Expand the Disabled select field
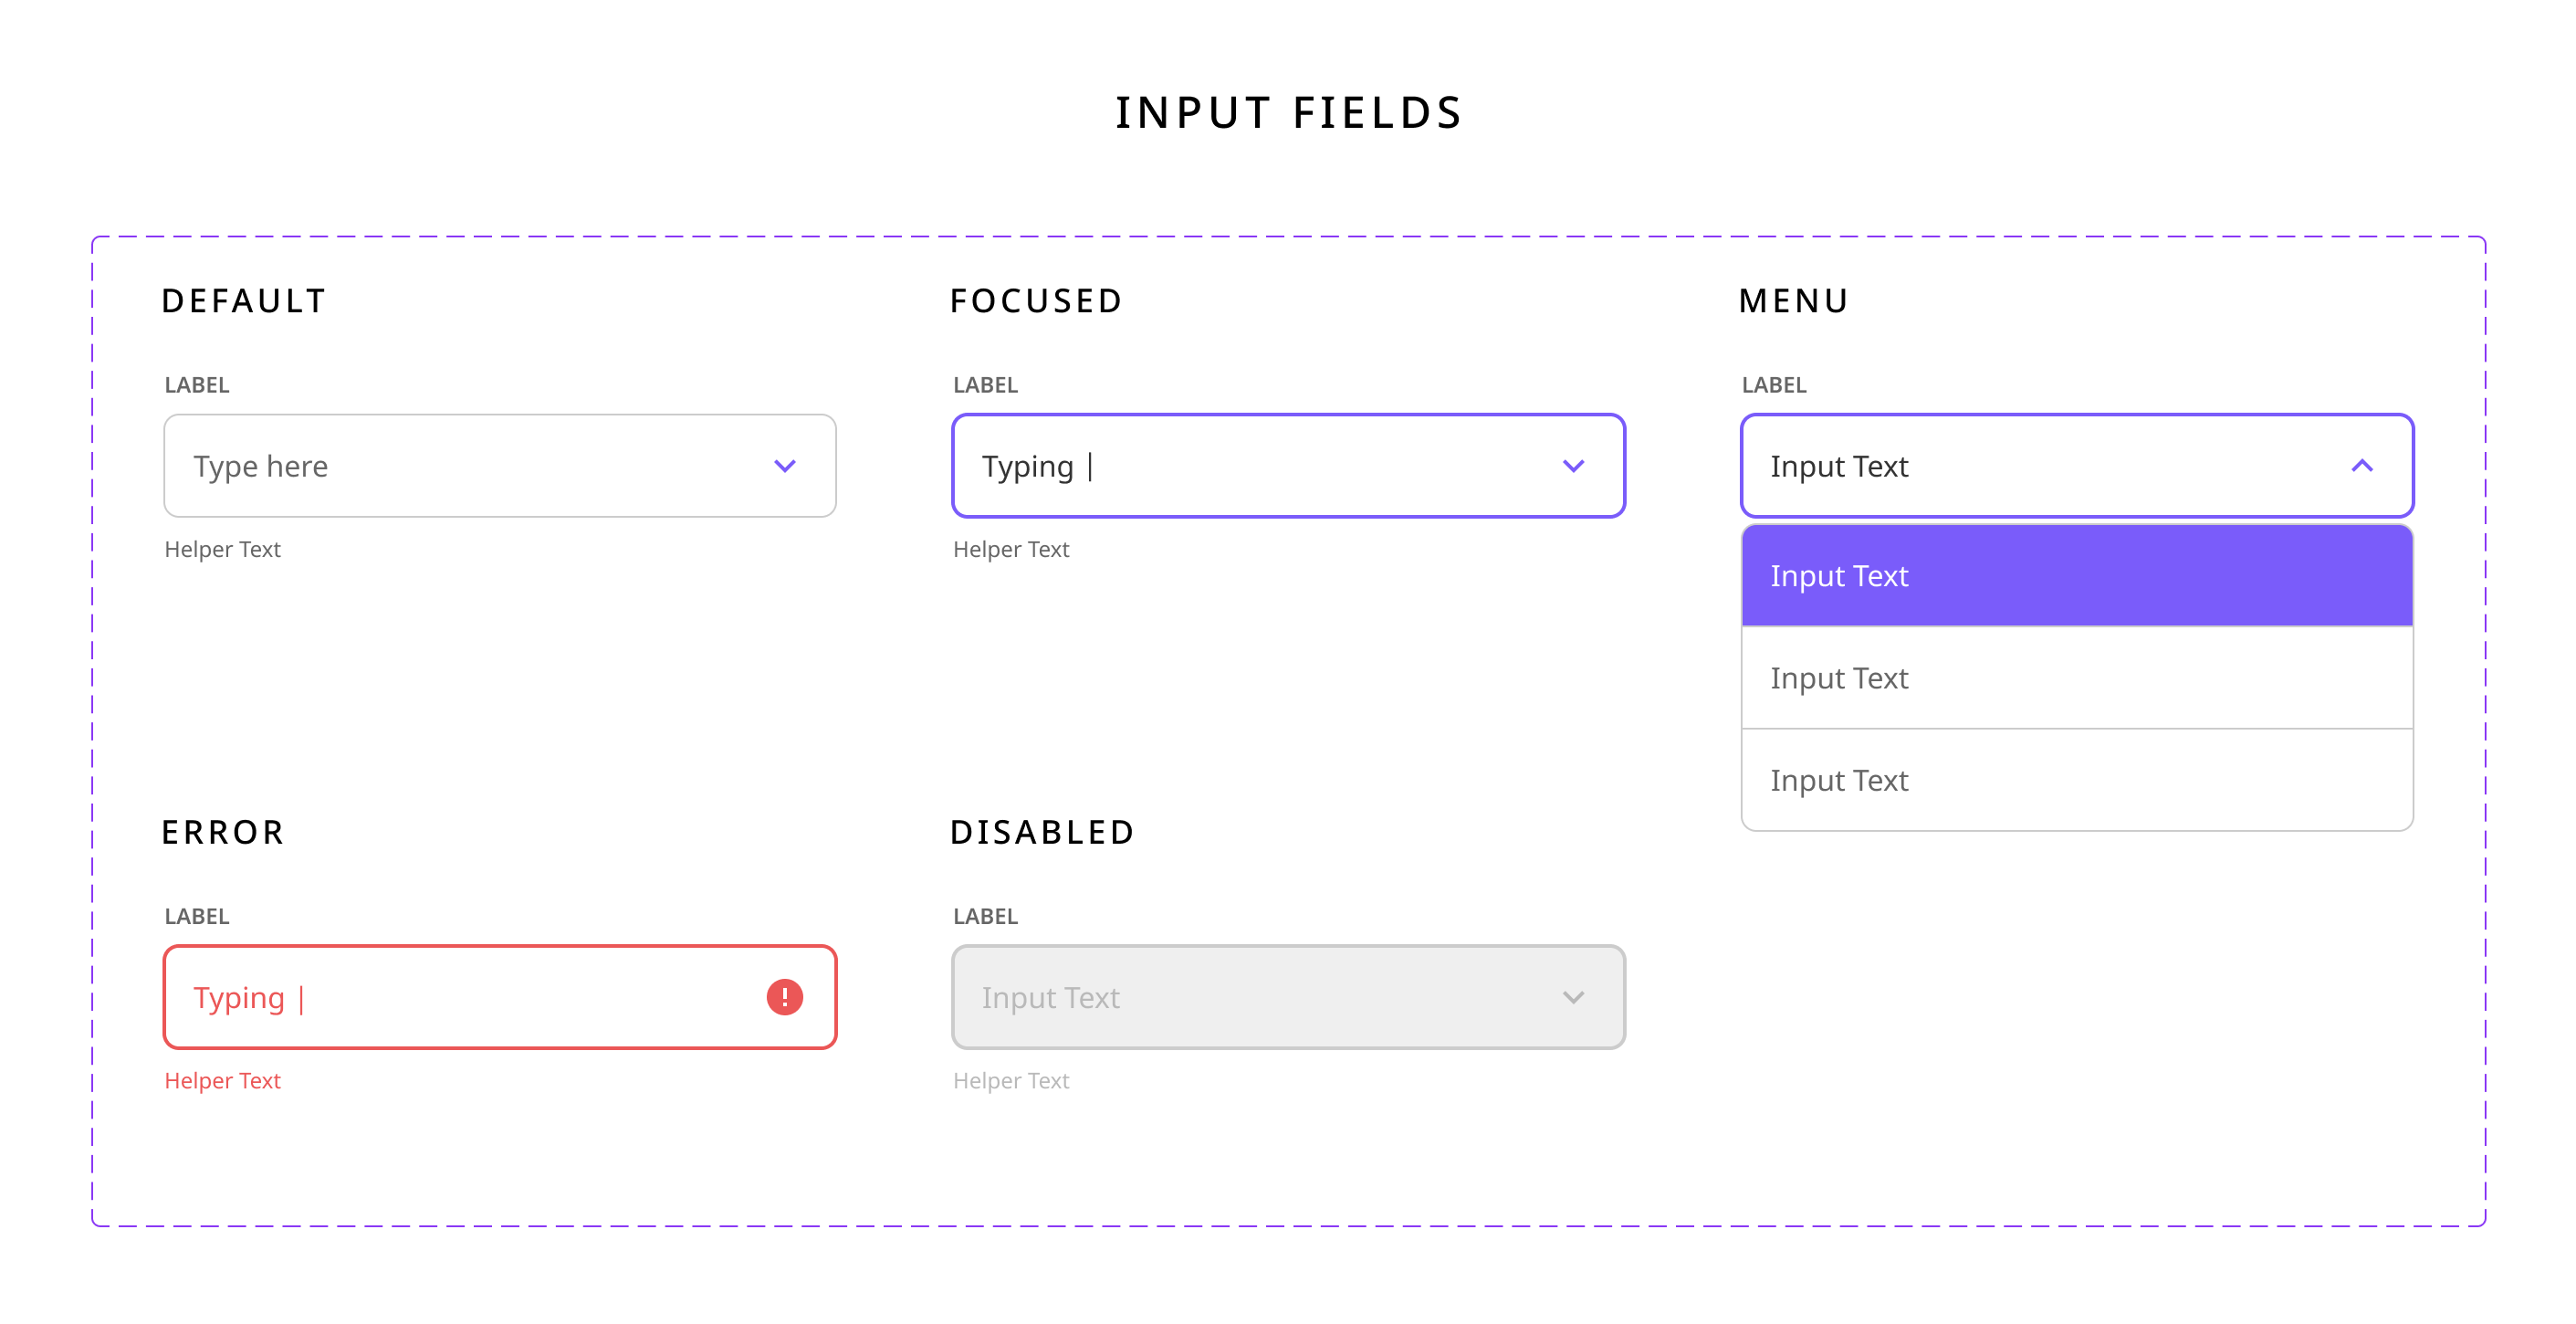 [x=1288, y=997]
